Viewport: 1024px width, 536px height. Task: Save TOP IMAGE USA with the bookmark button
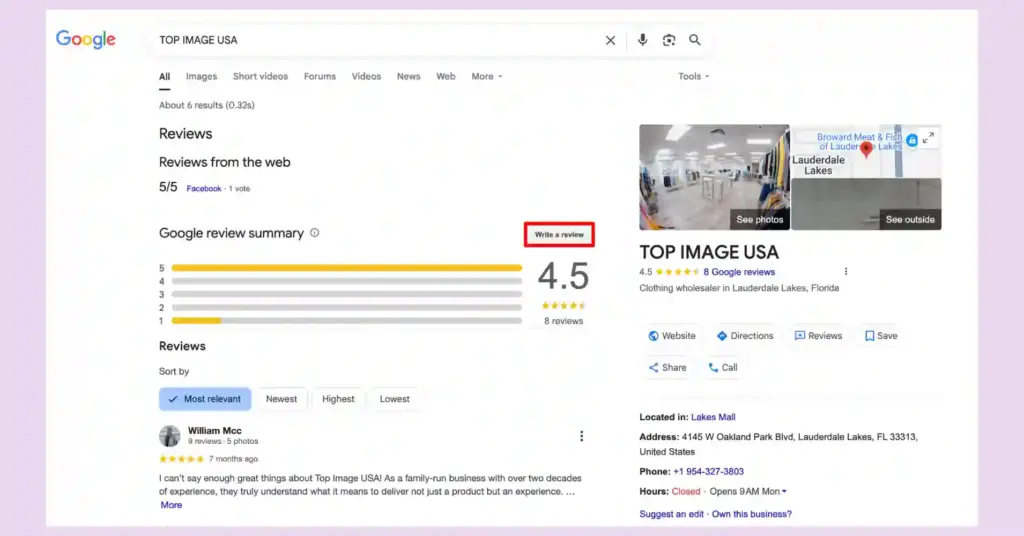pos(881,336)
